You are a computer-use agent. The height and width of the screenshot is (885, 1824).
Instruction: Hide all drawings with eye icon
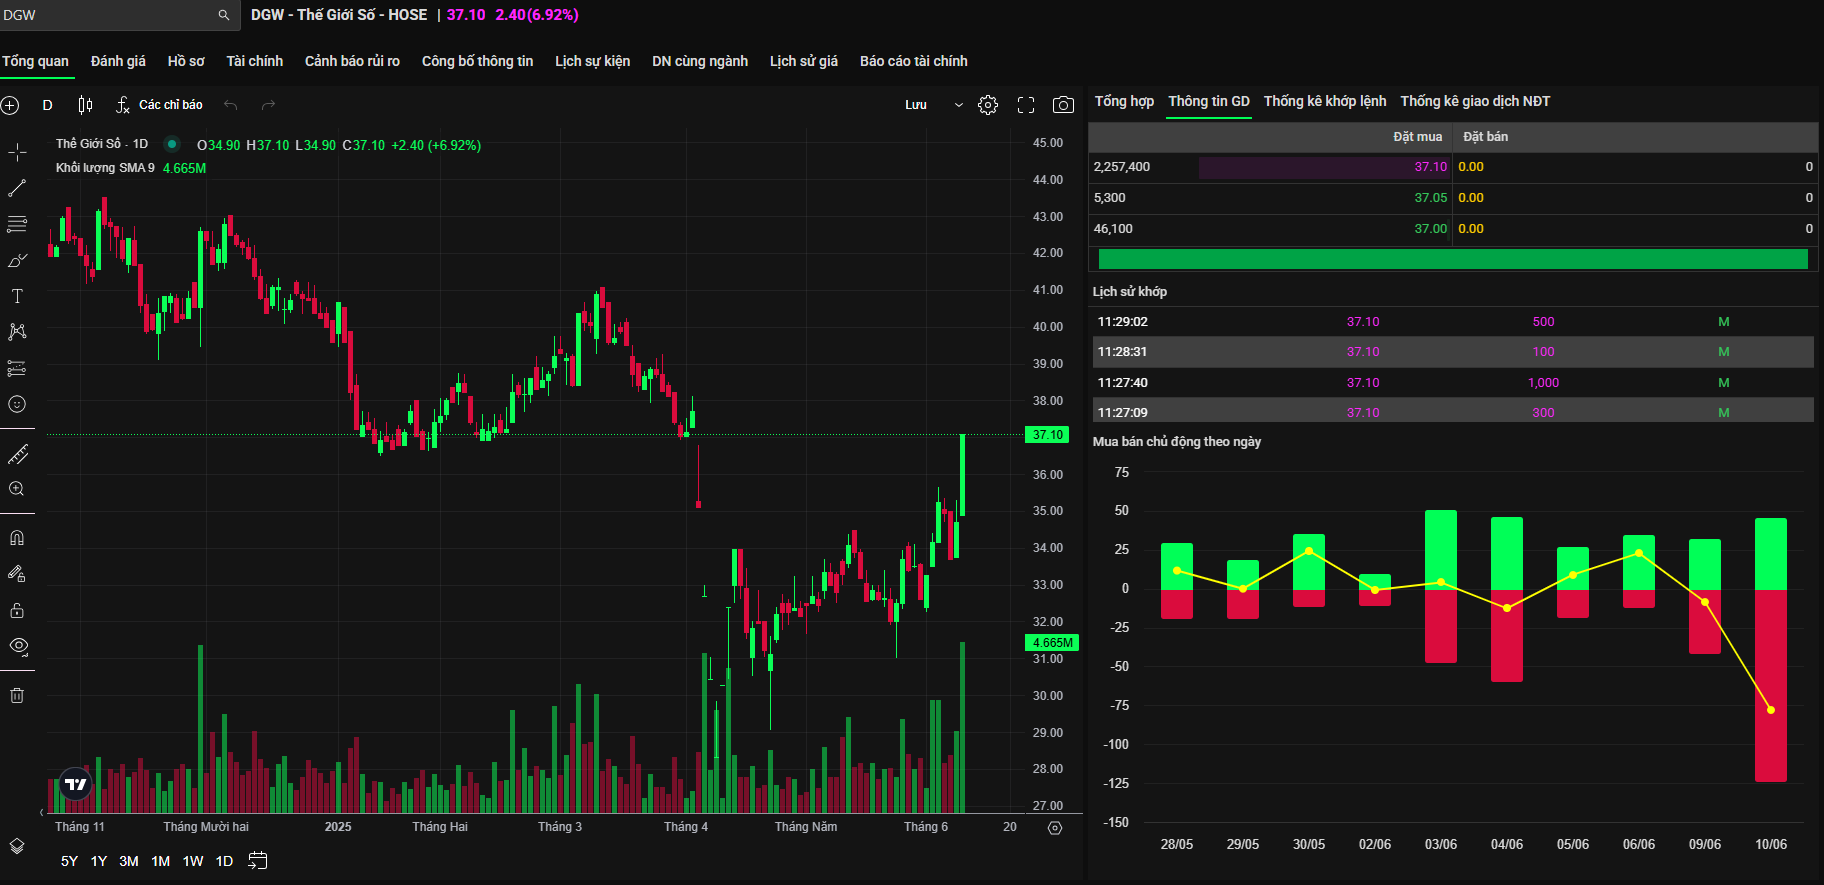coord(18,646)
